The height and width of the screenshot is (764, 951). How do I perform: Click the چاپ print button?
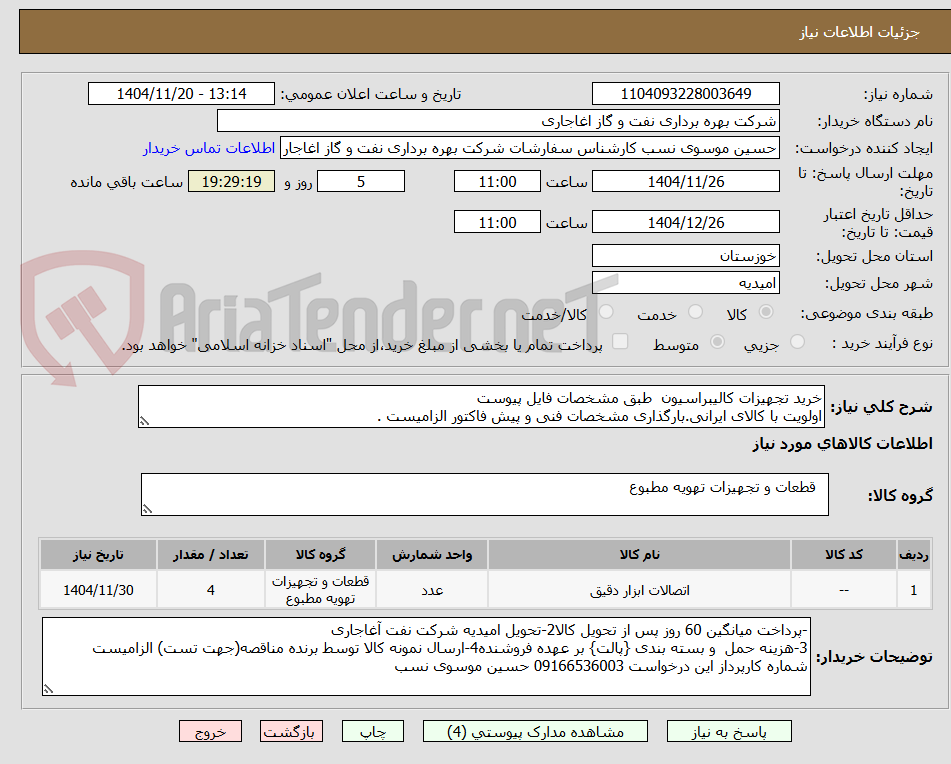coord(372,731)
